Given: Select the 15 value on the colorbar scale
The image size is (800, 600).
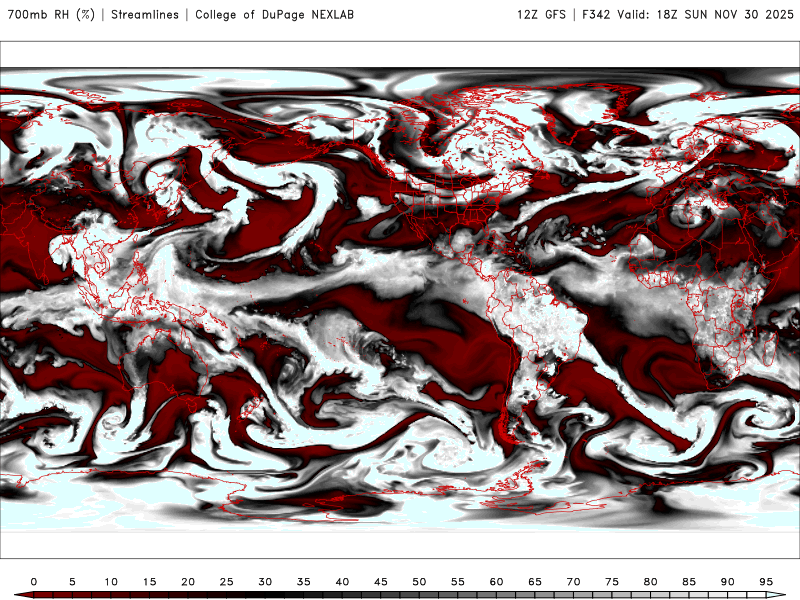Looking at the screenshot, I should 149,582.
